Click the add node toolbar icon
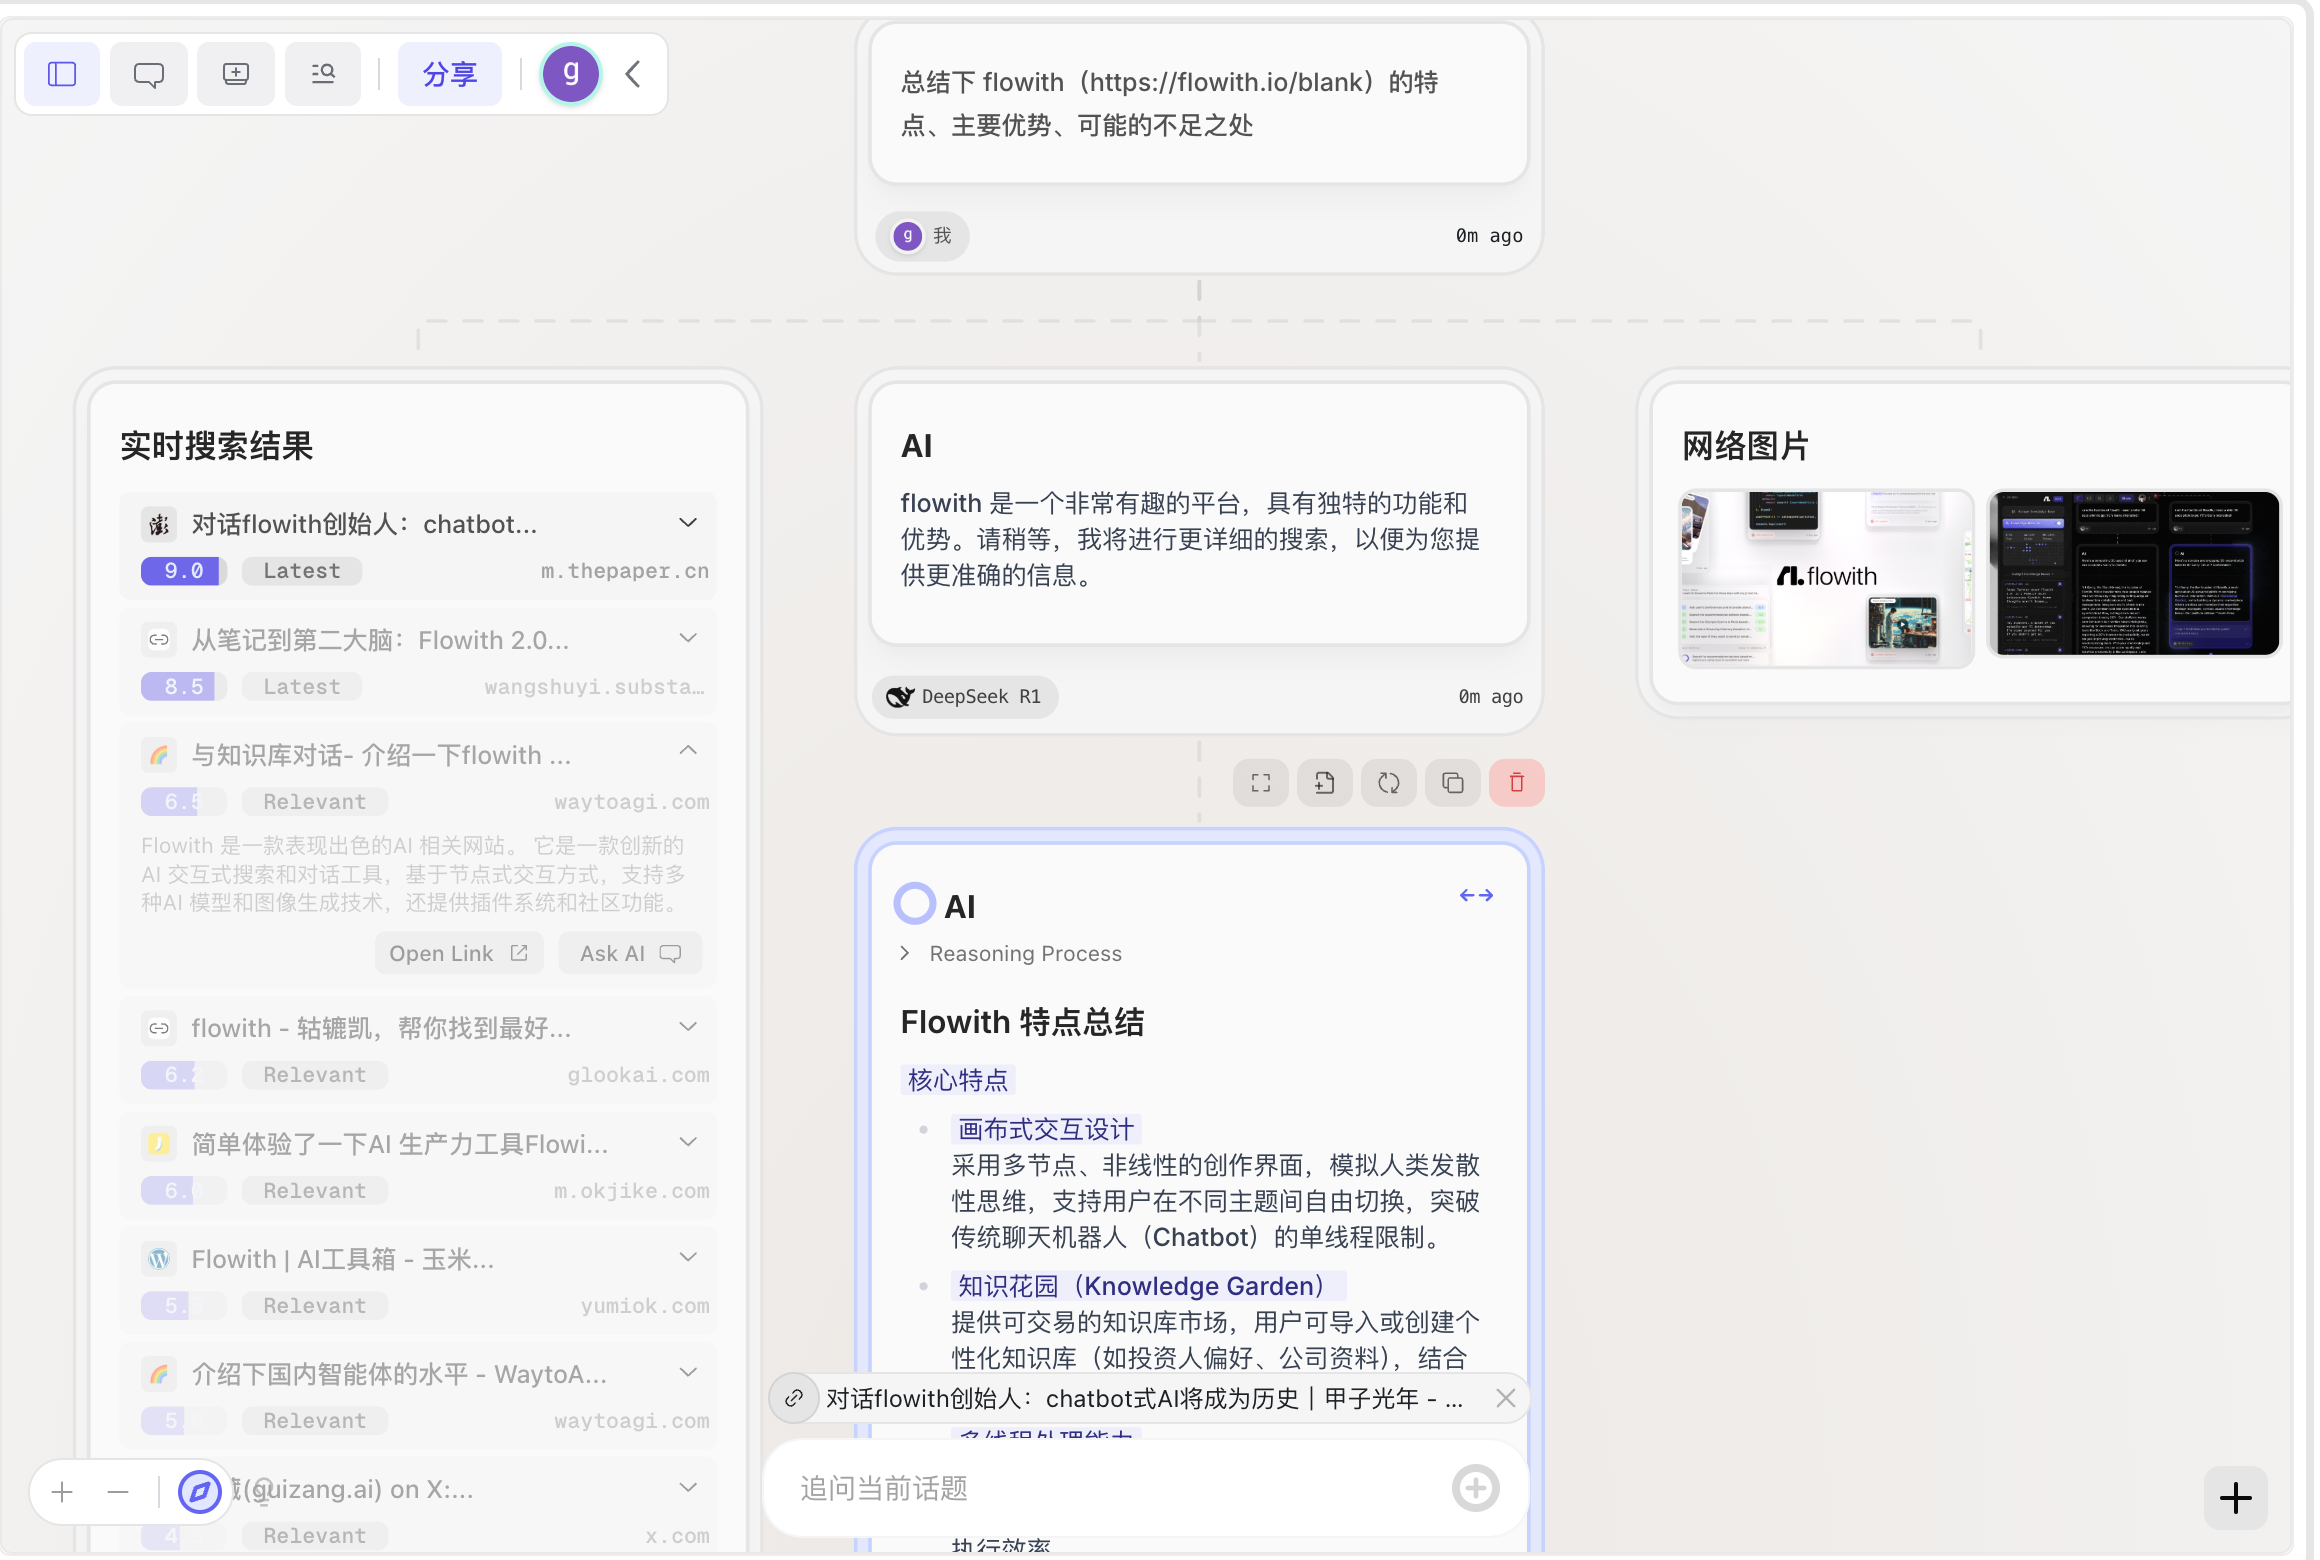 tap(236, 74)
